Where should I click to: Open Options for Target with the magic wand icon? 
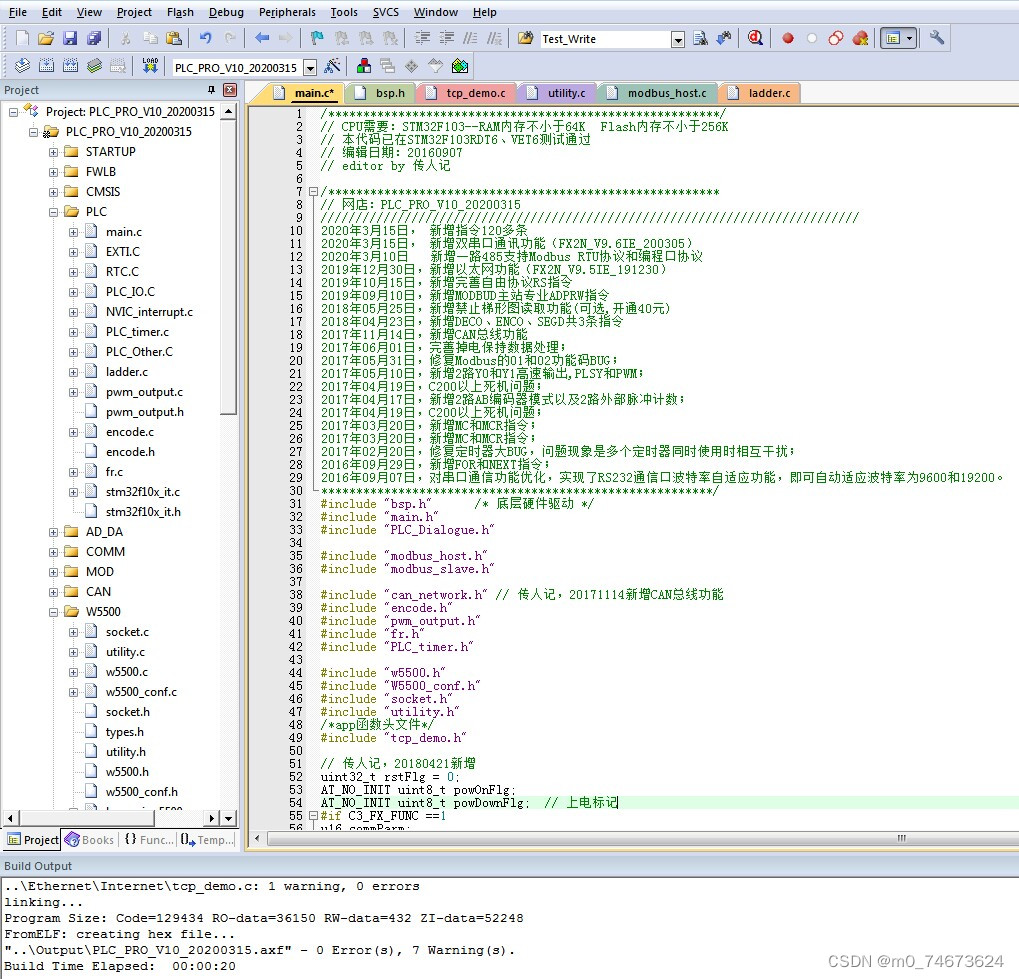(x=332, y=66)
